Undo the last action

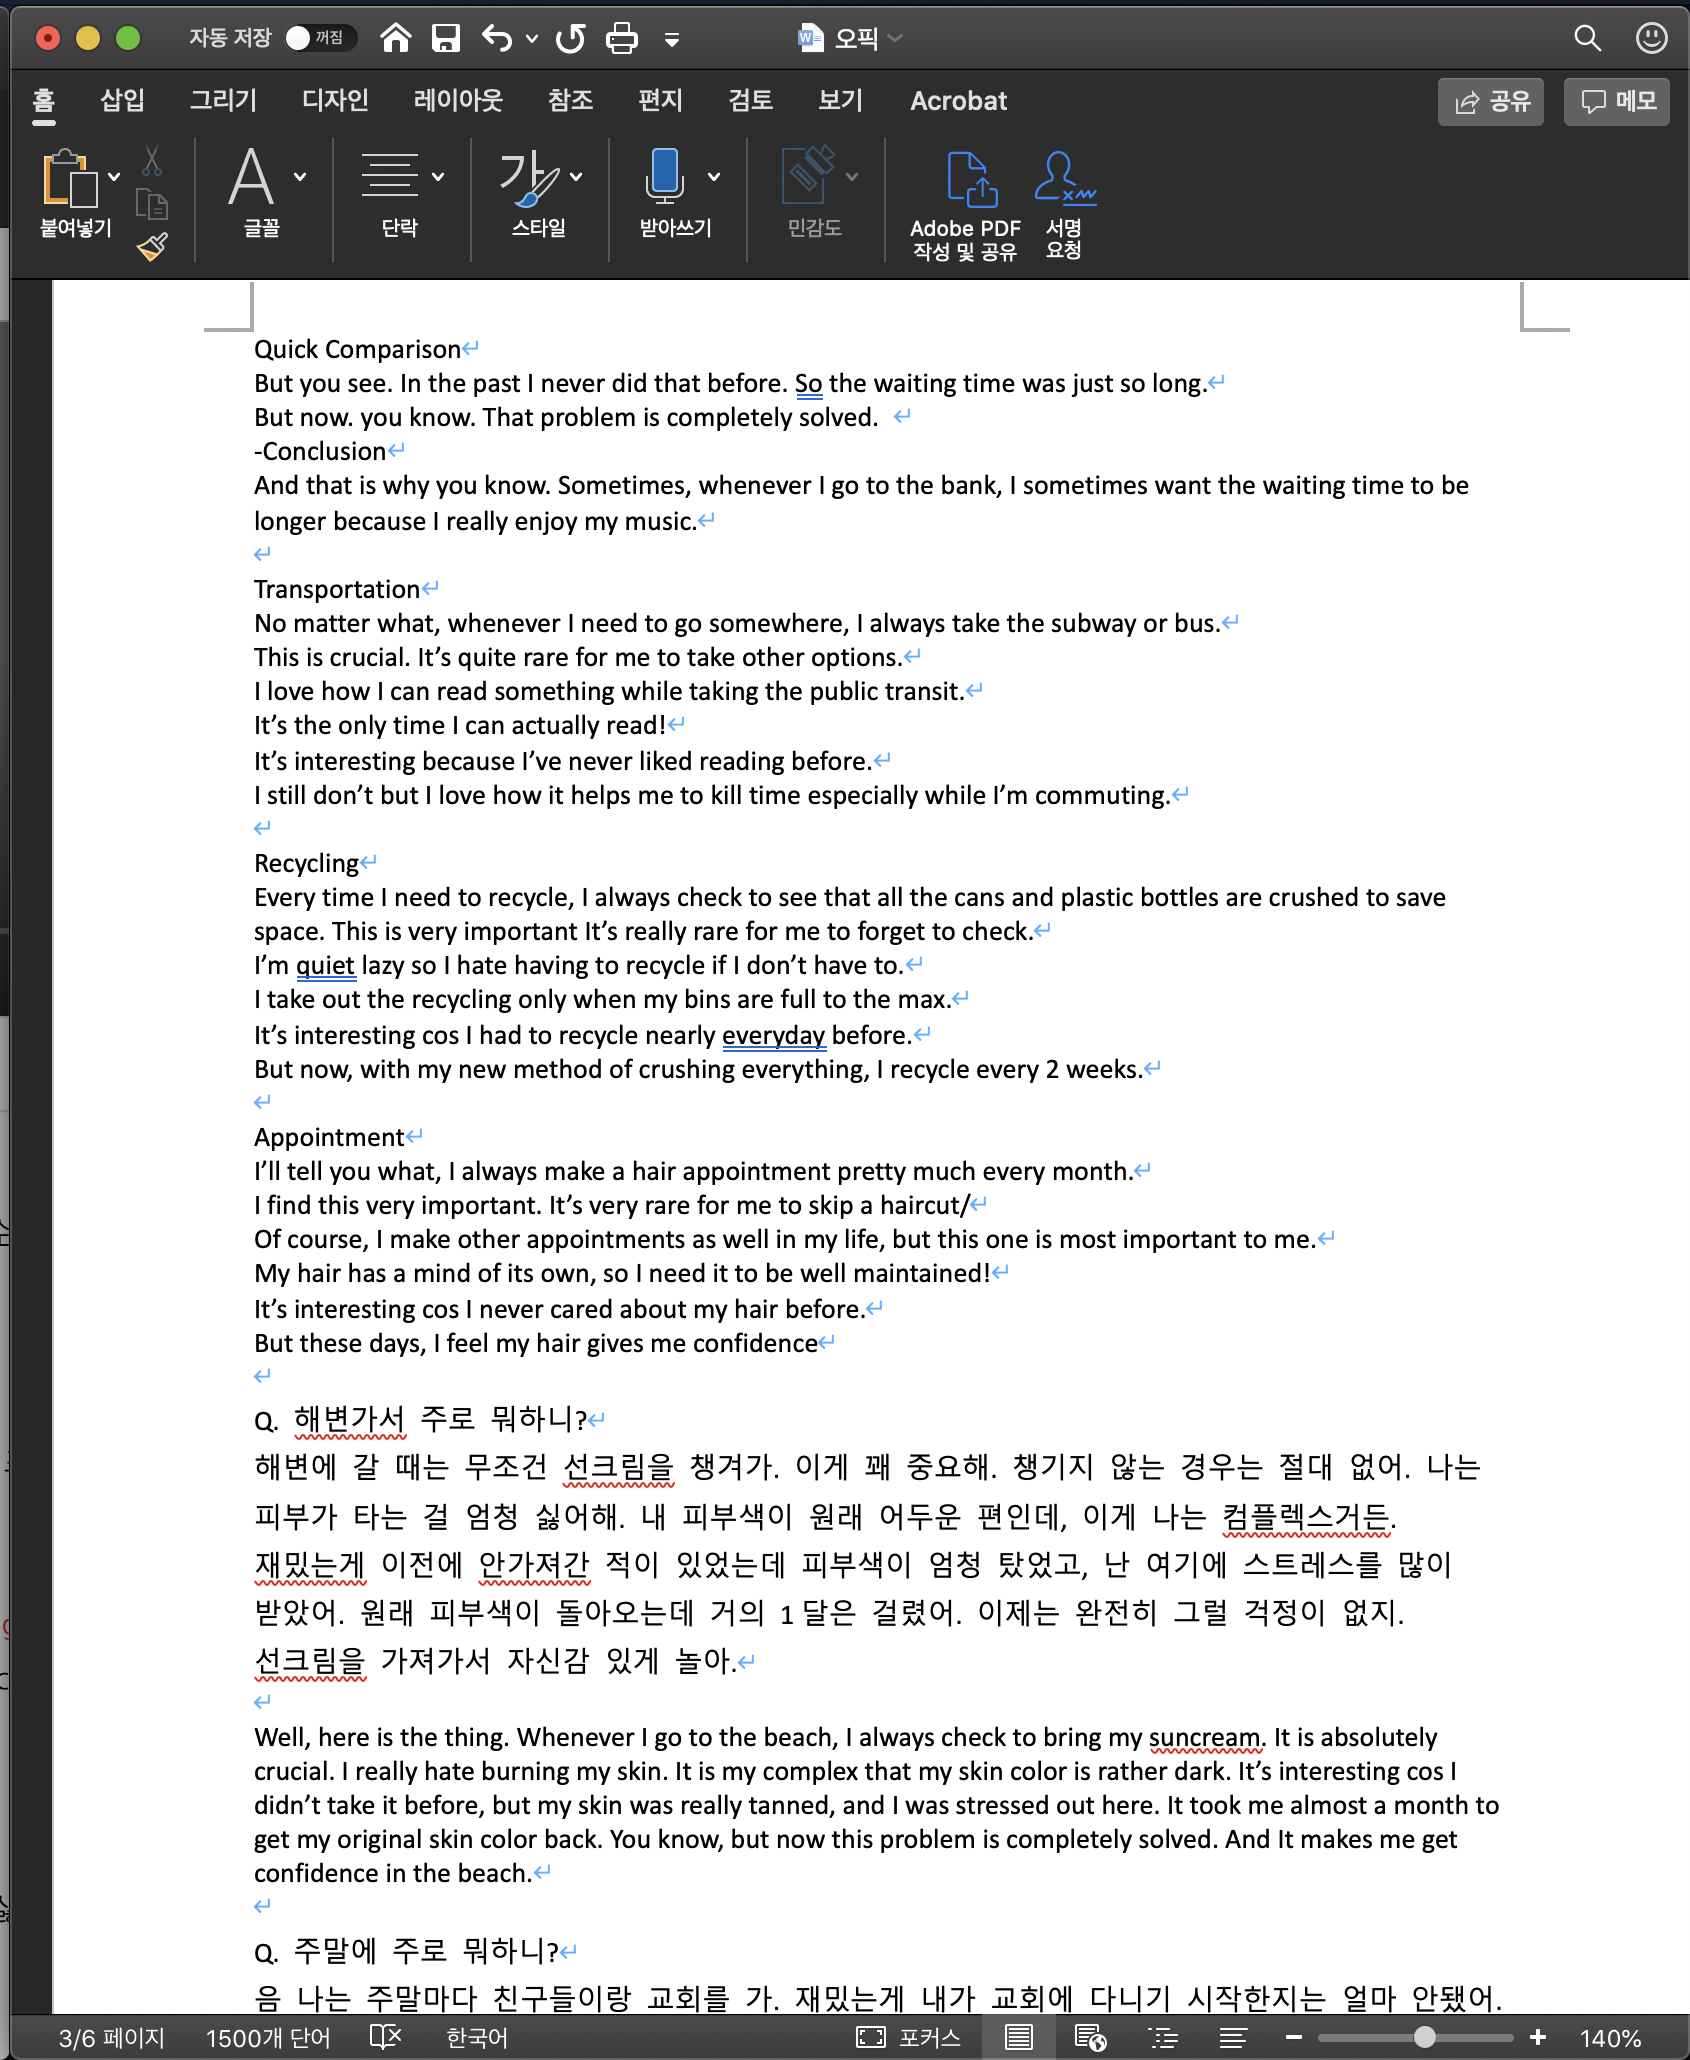coord(497,38)
